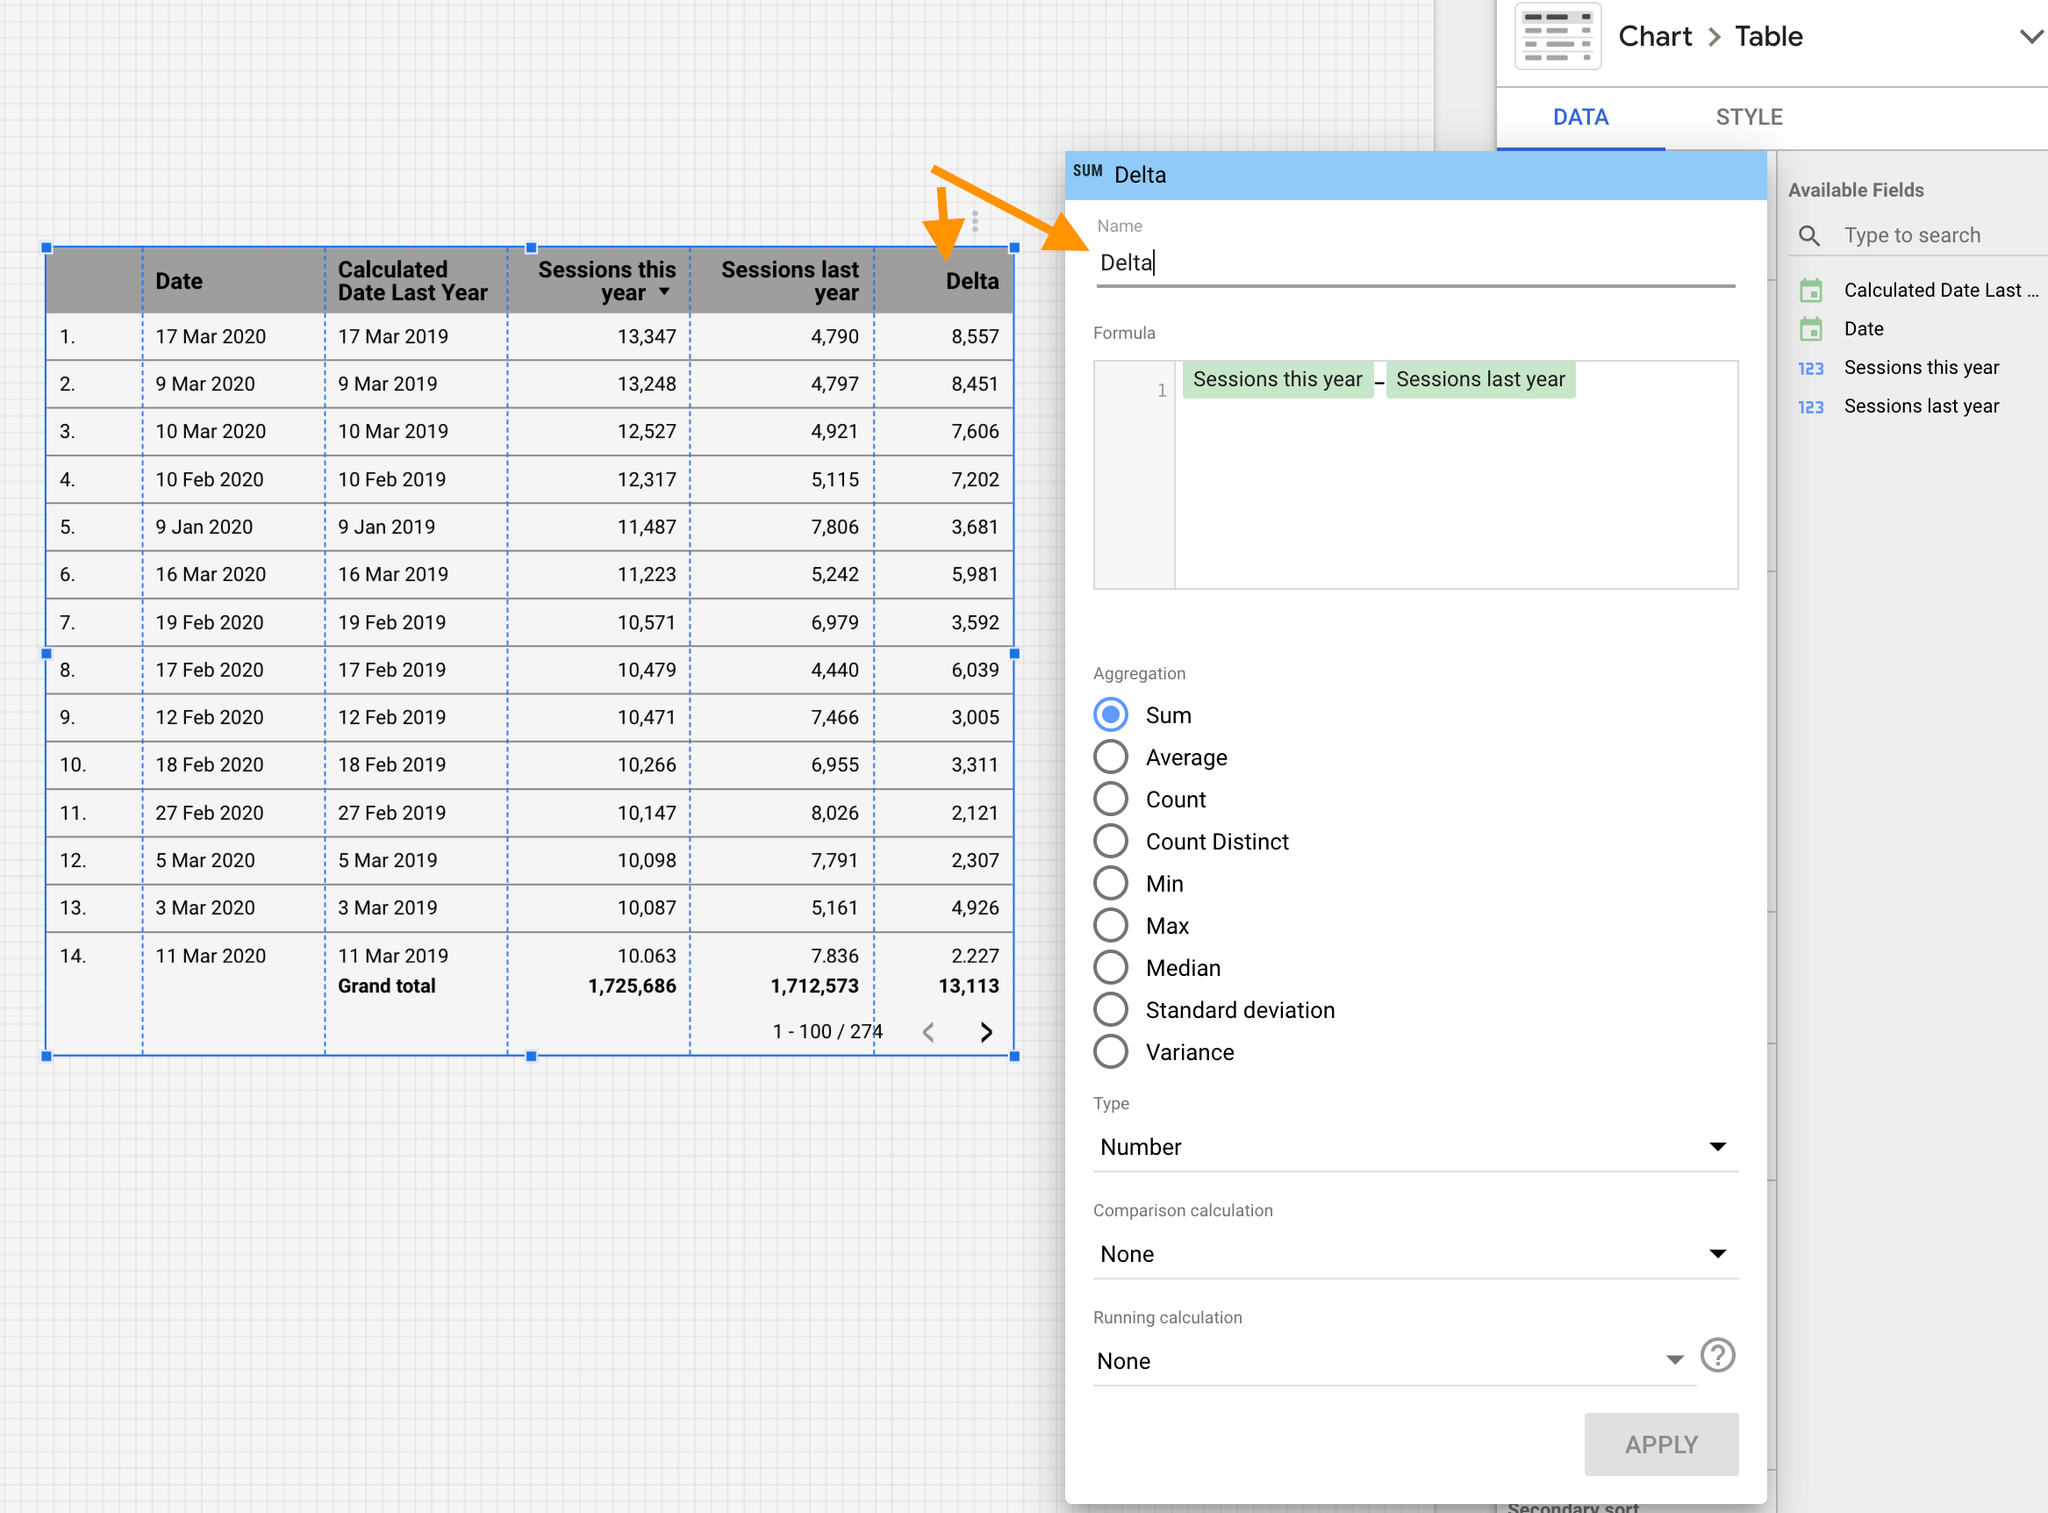
Task: Click the 123 icon beside Sessions last year
Action: [x=1811, y=407]
